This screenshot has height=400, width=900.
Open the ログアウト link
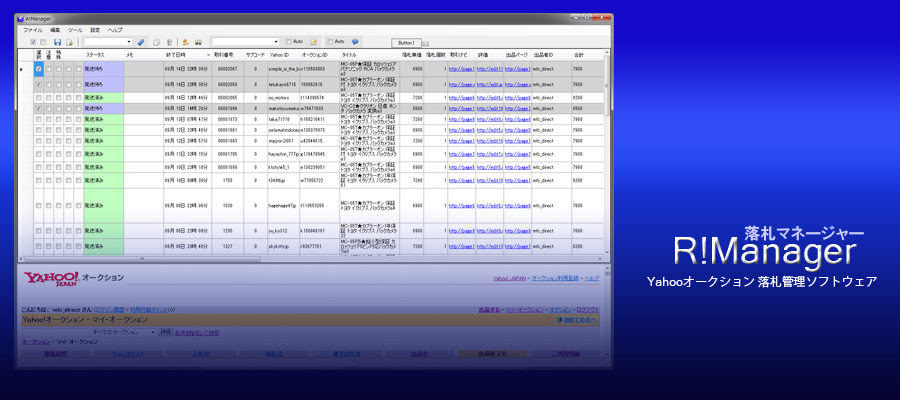coord(588,310)
